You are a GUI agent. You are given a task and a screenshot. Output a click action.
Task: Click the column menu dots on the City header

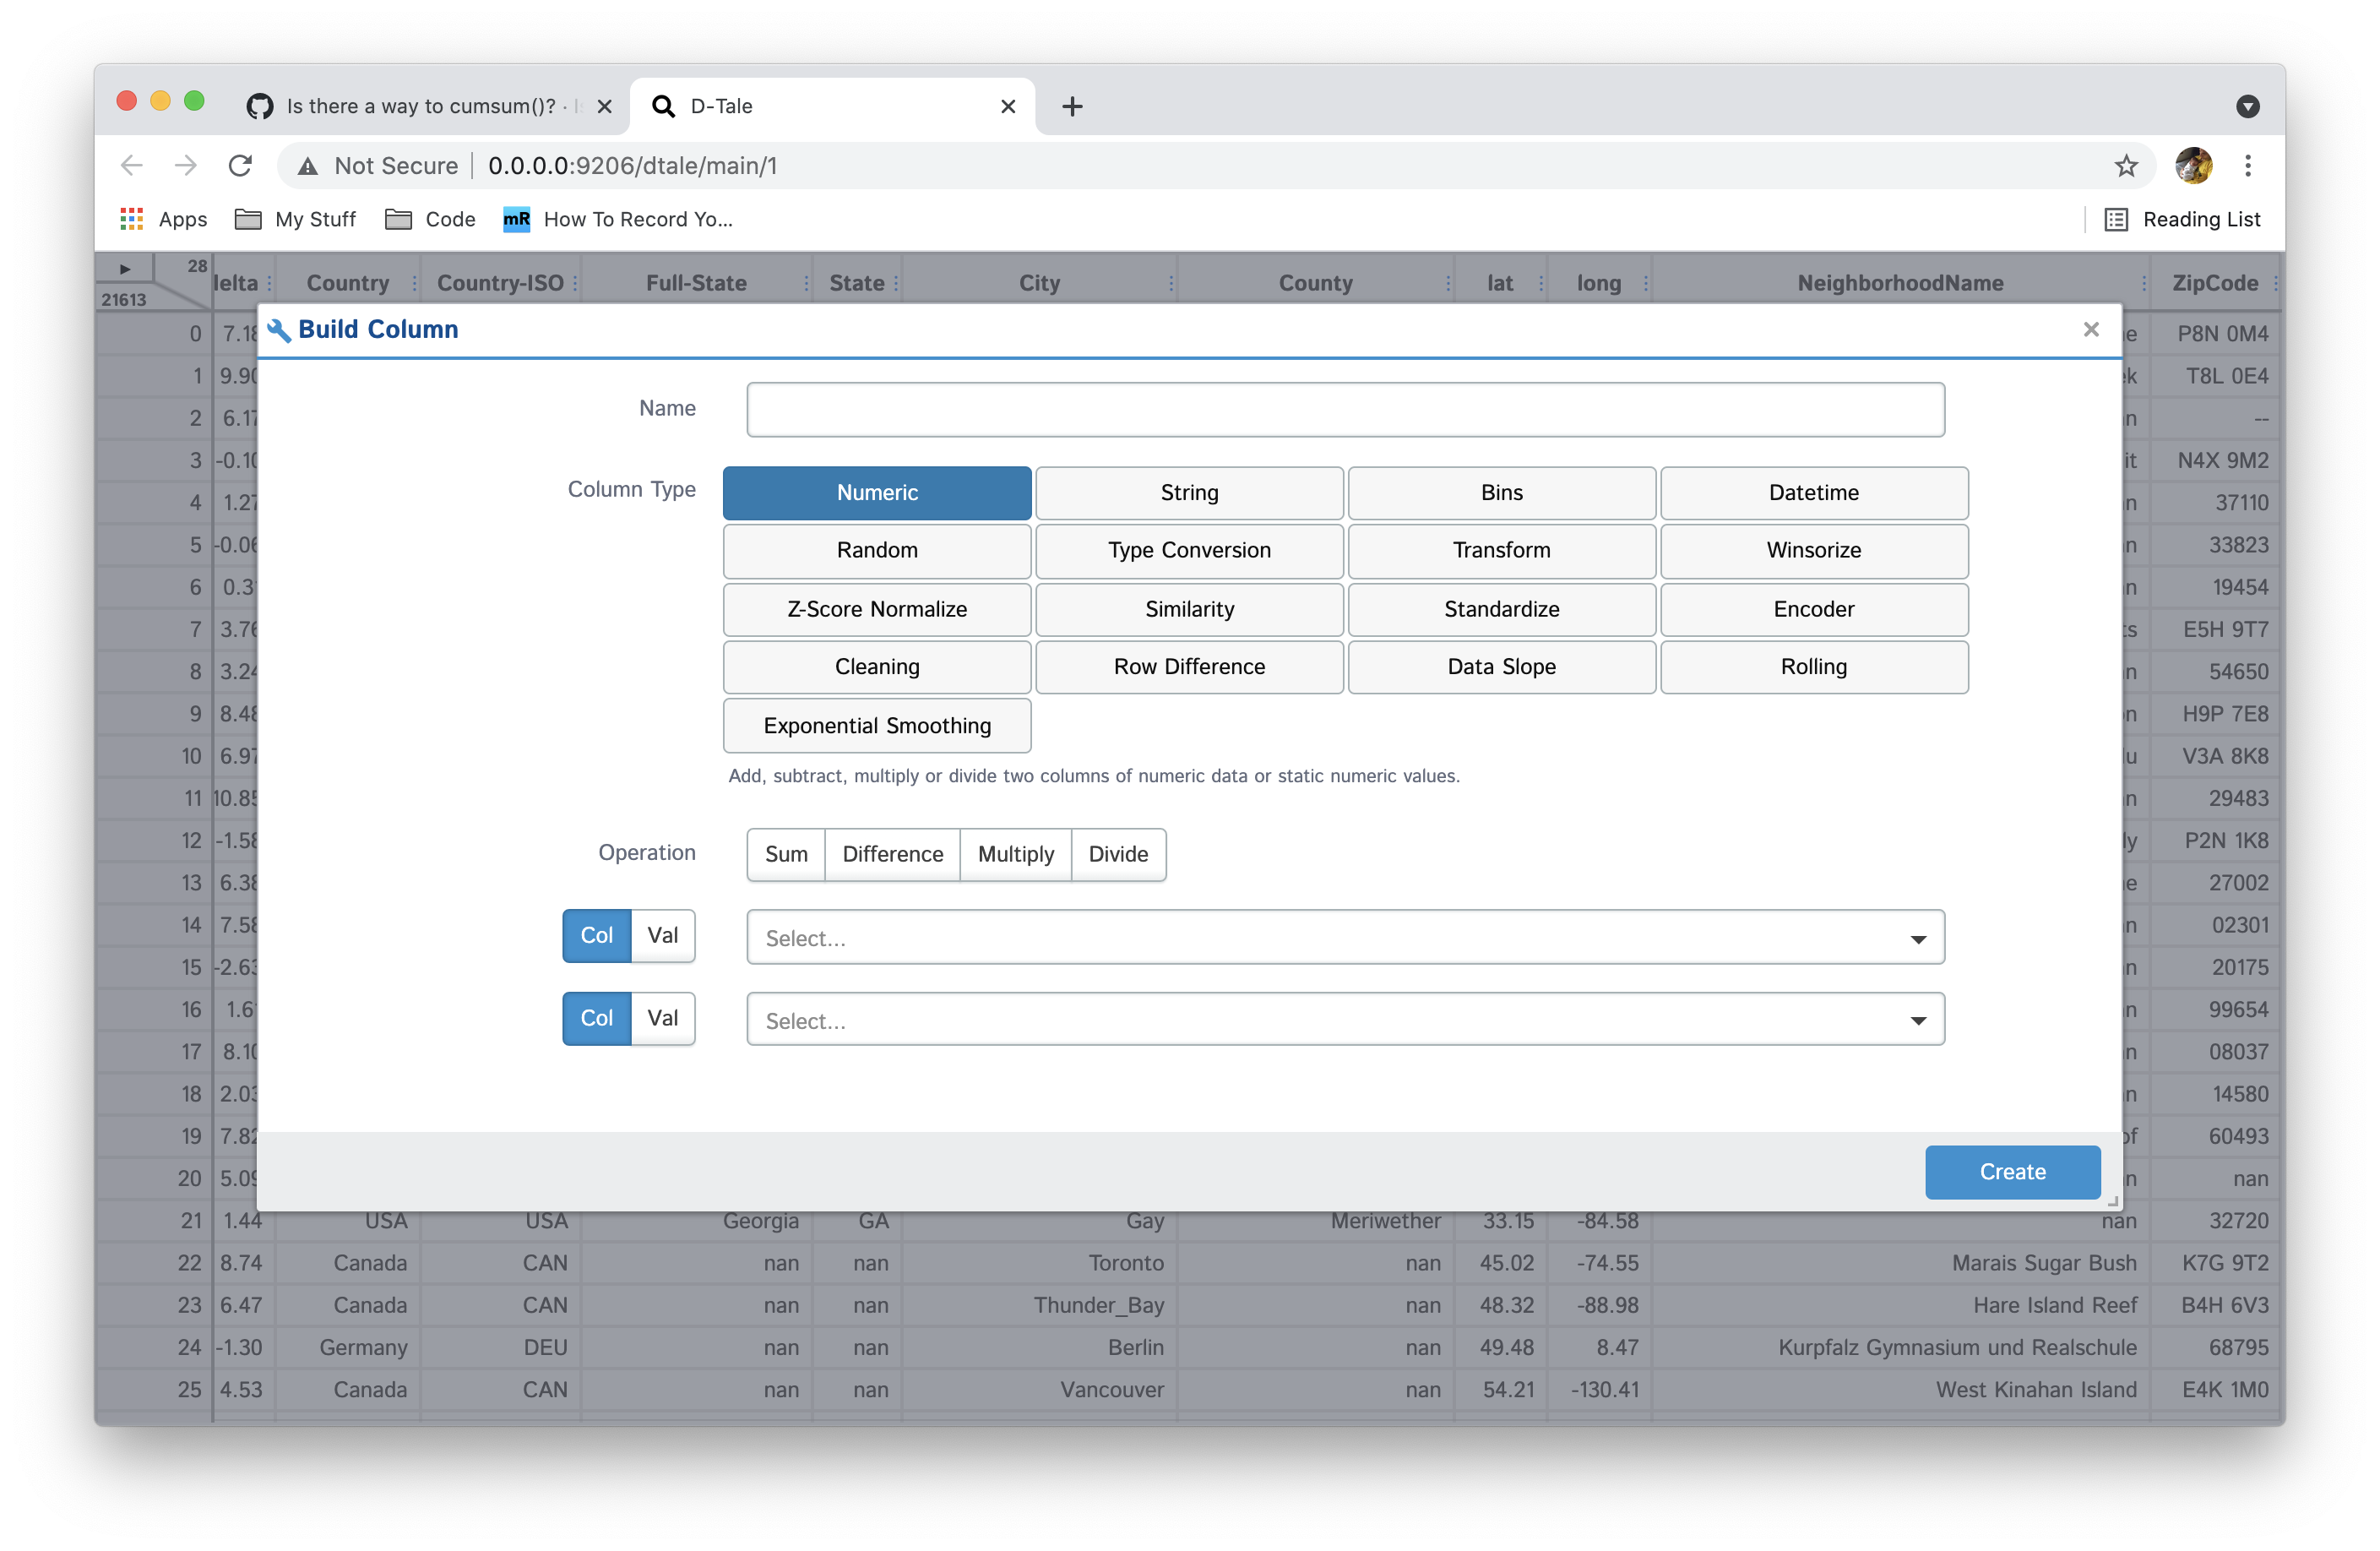(x=1171, y=282)
